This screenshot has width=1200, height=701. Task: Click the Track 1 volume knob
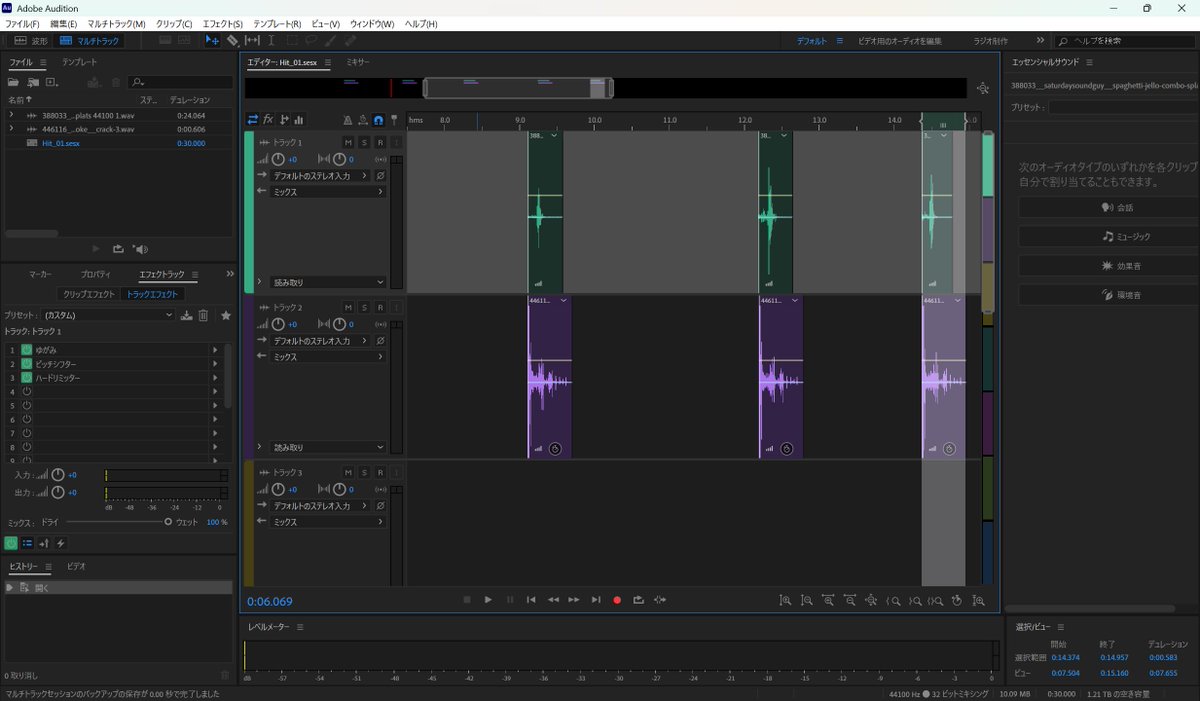pyautogui.click(x=279, y=159)
